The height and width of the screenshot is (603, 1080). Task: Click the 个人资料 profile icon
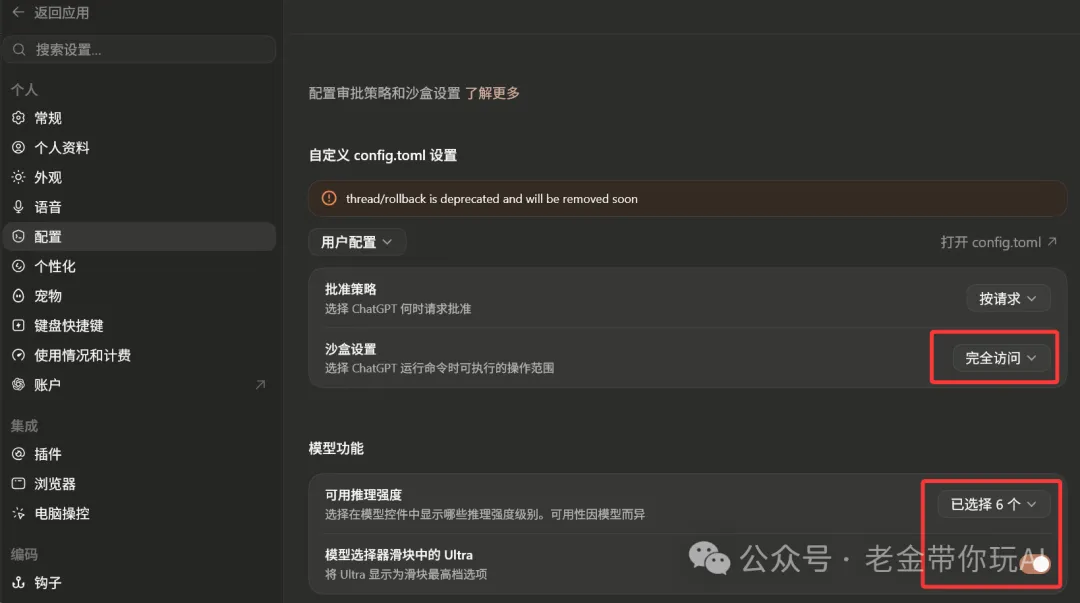[x=19, y=147]
